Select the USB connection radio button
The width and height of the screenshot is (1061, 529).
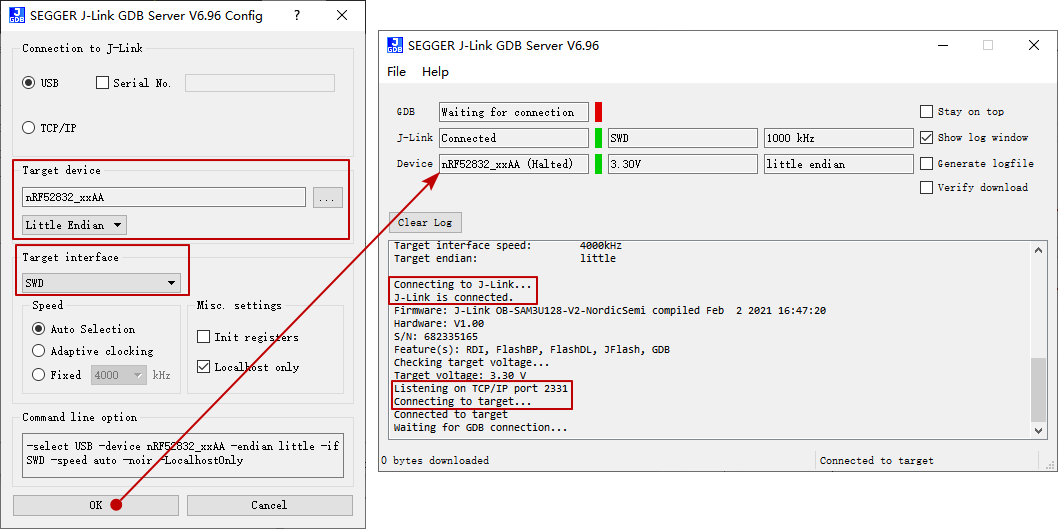click(x=28, y=83)
